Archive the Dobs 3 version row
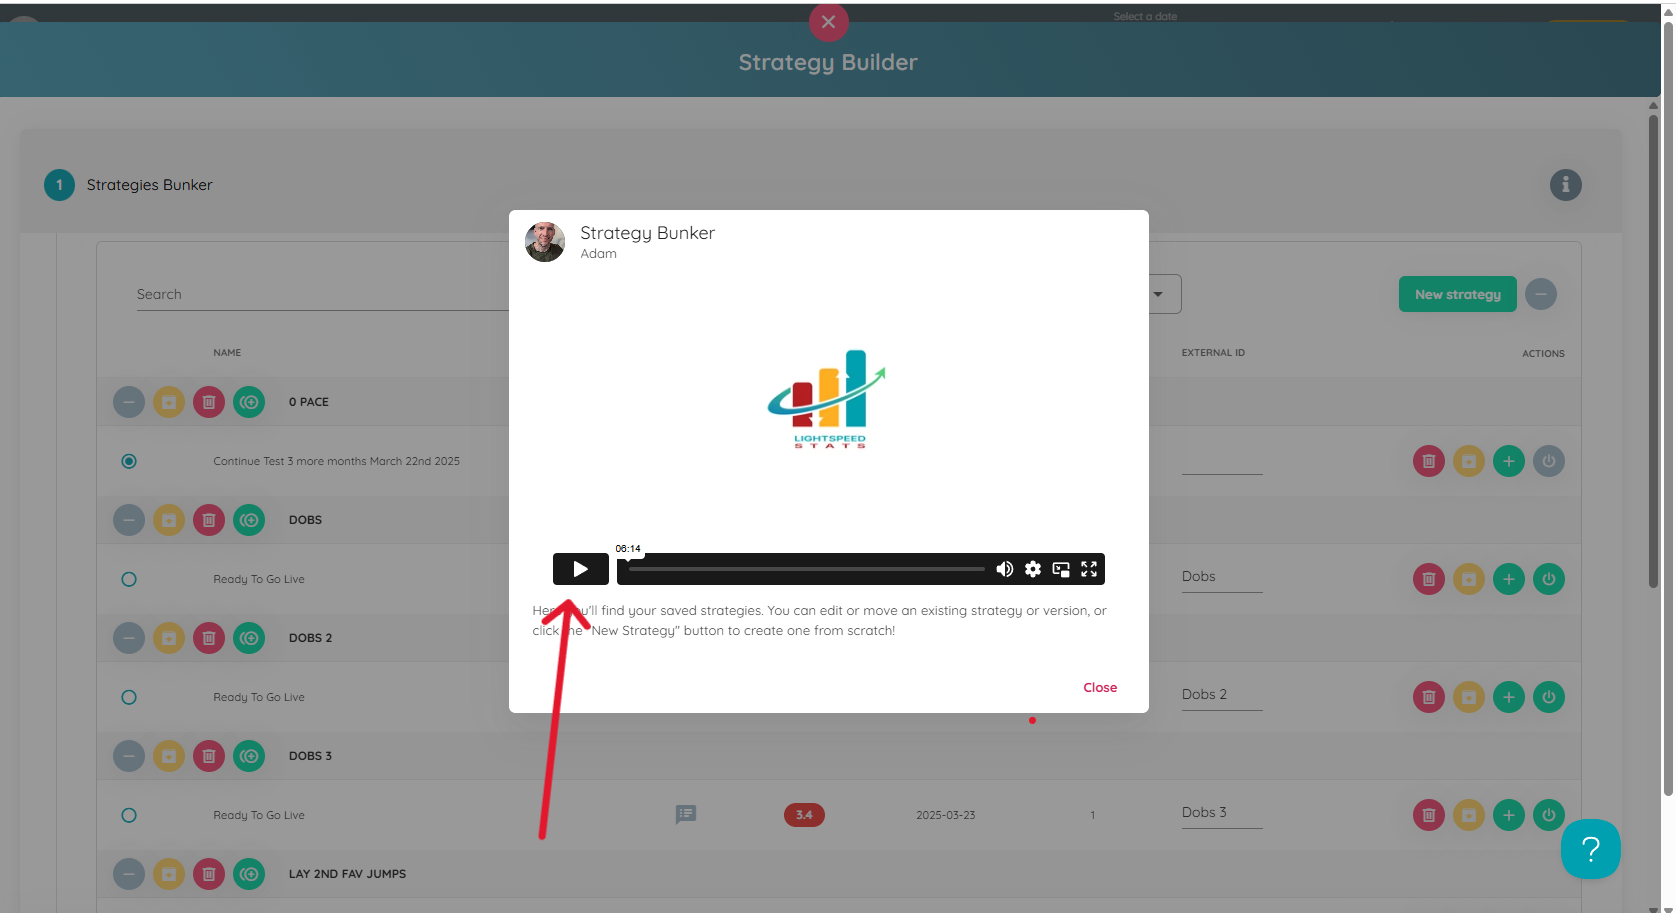The height and width of the screenshot is (913, 1676). [1468, 815]
